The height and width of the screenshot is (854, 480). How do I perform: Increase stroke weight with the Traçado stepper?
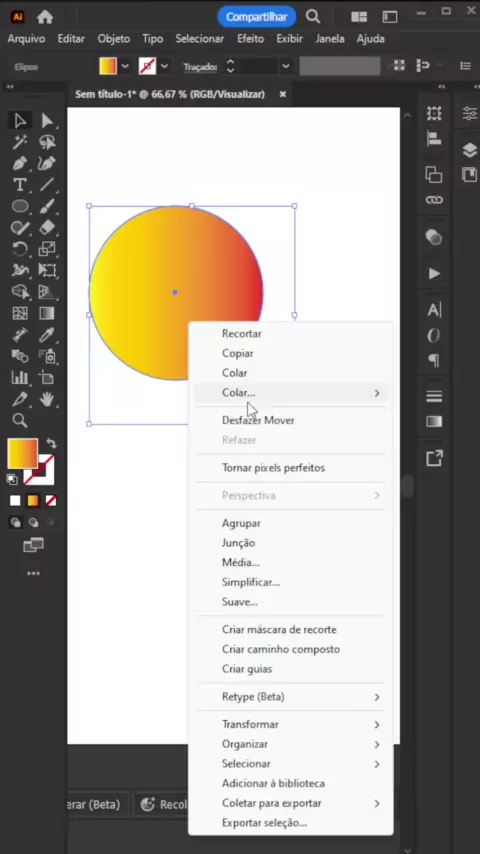coord(230,62)
